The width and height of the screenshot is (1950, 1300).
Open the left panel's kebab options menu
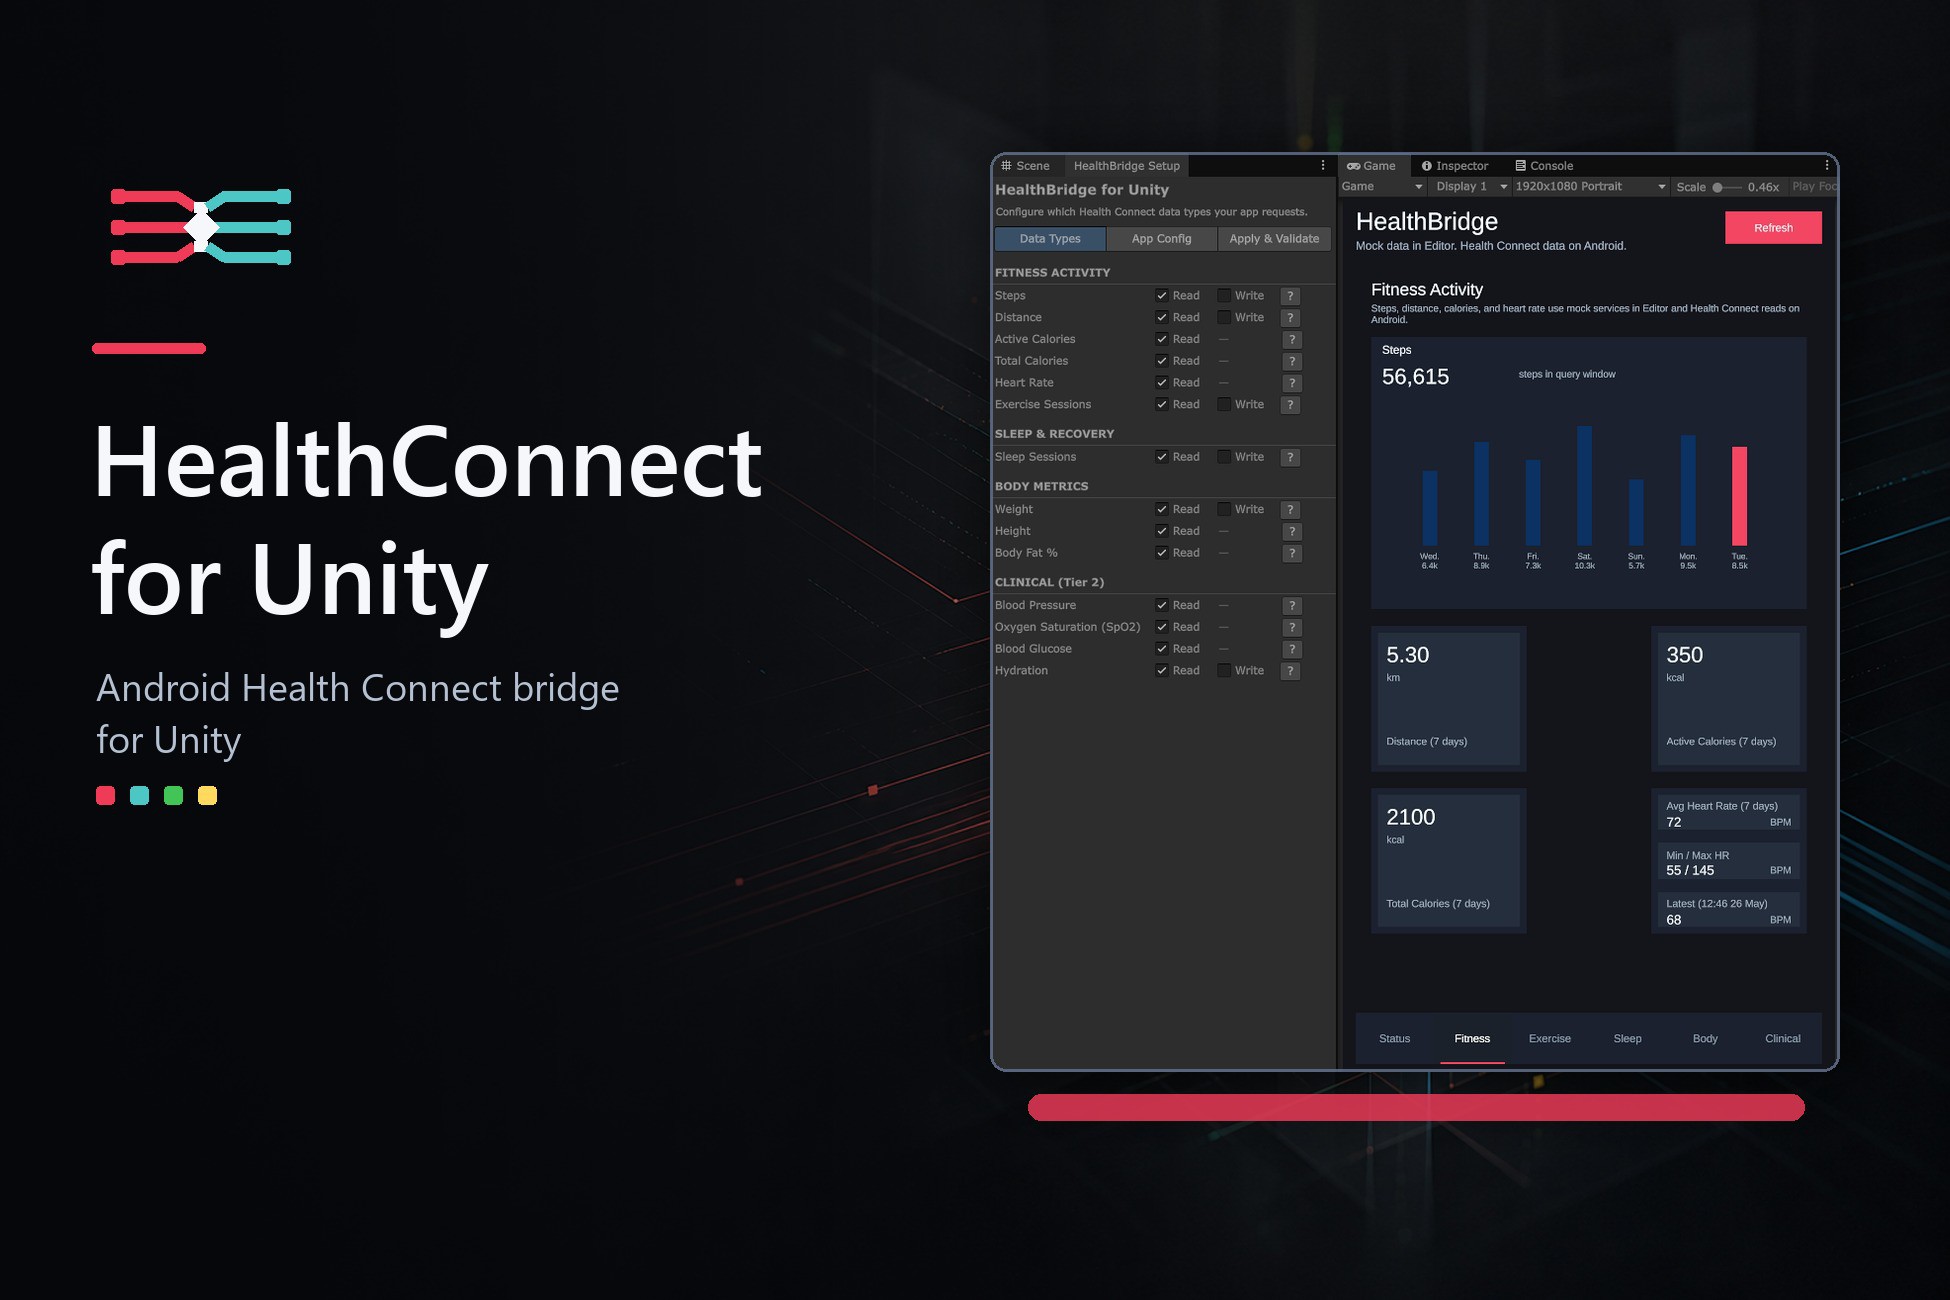pyautogui.click(x=1323, y=166)
